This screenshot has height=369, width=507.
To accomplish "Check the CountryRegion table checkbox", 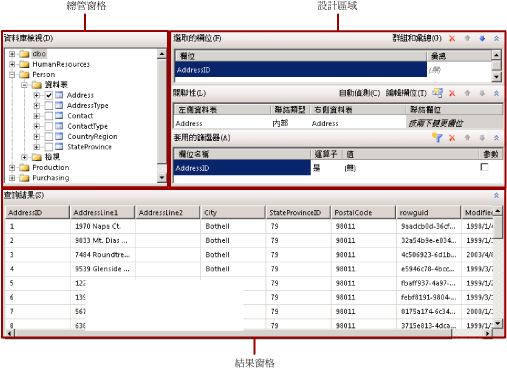I will click(49, 137).
